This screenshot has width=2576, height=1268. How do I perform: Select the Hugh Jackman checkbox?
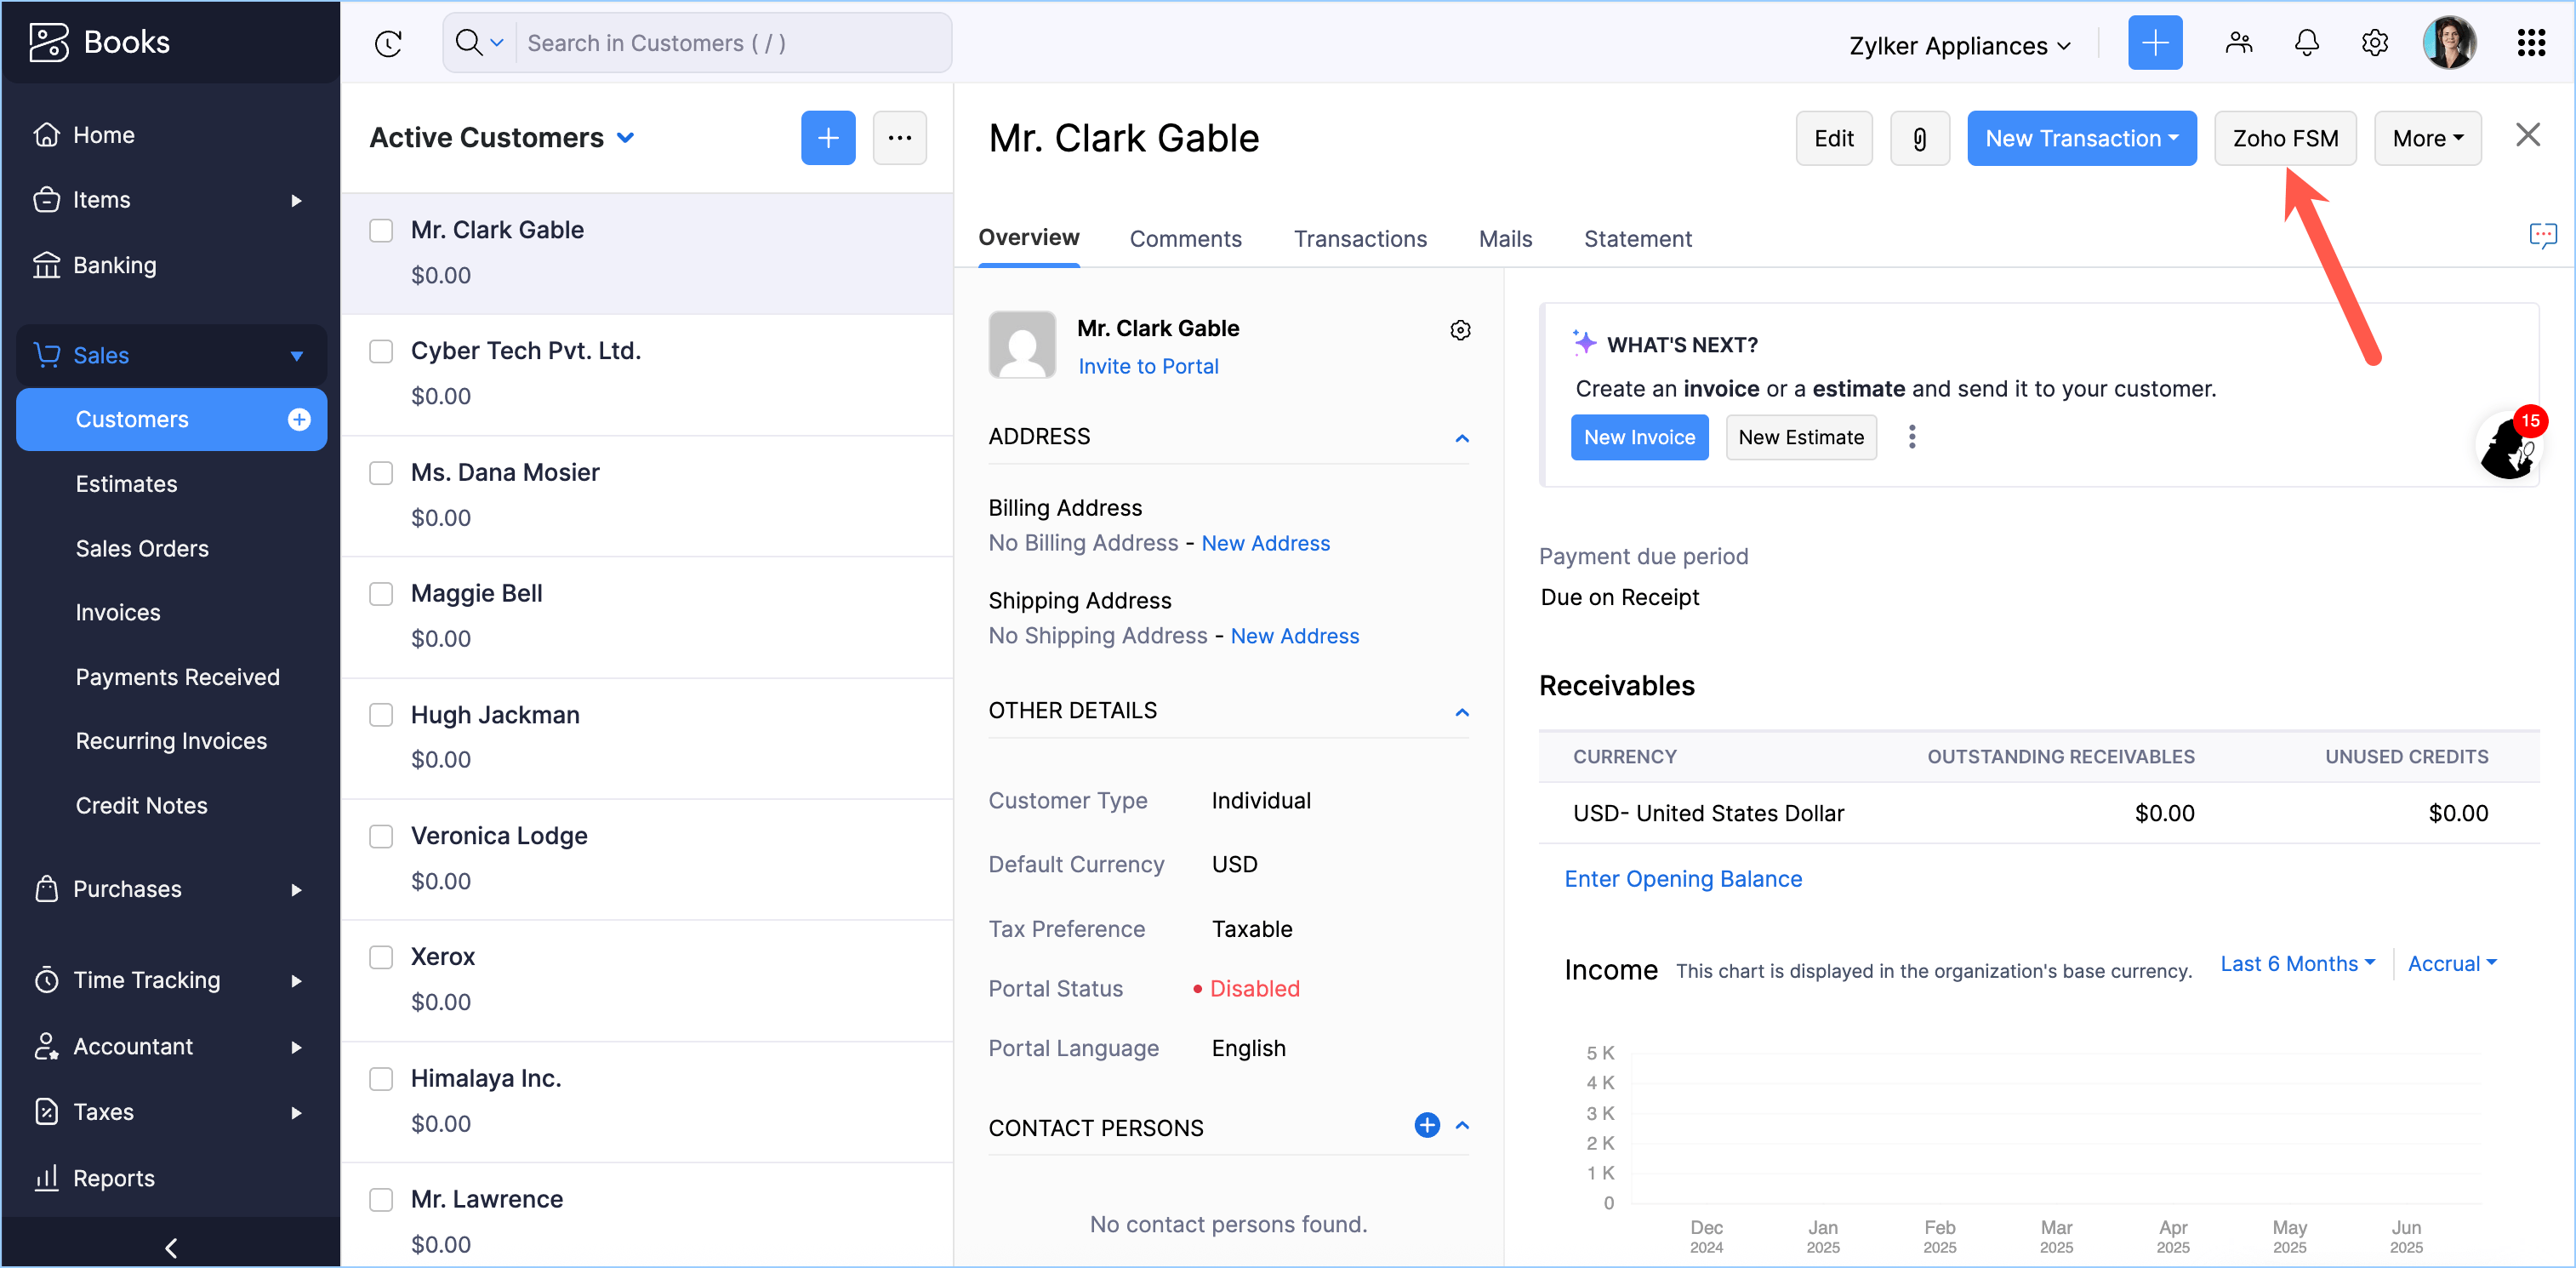[x=381, y=715]
